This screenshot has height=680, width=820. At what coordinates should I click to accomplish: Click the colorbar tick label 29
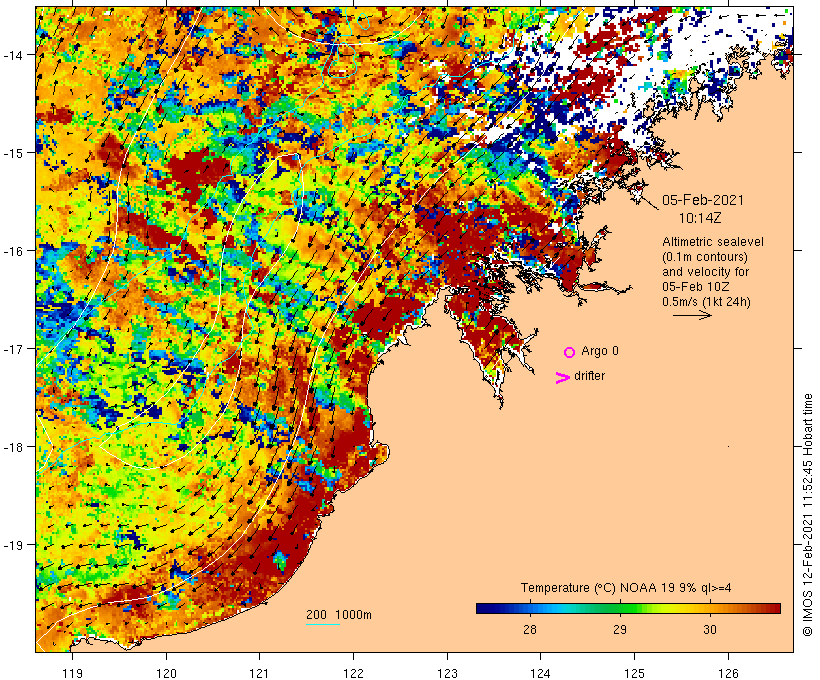[620, 629]
